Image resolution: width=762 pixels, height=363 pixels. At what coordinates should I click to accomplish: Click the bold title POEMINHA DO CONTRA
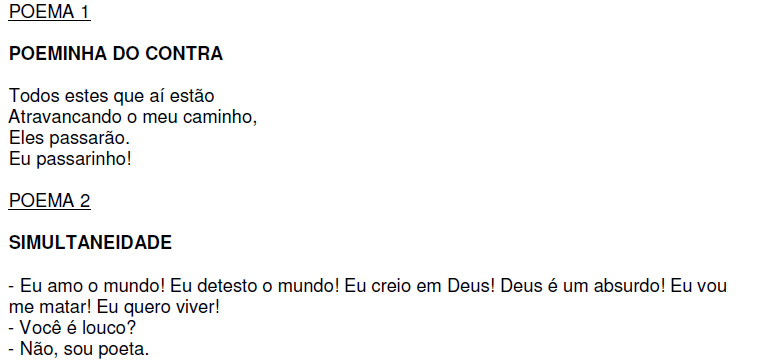point(116,53)
